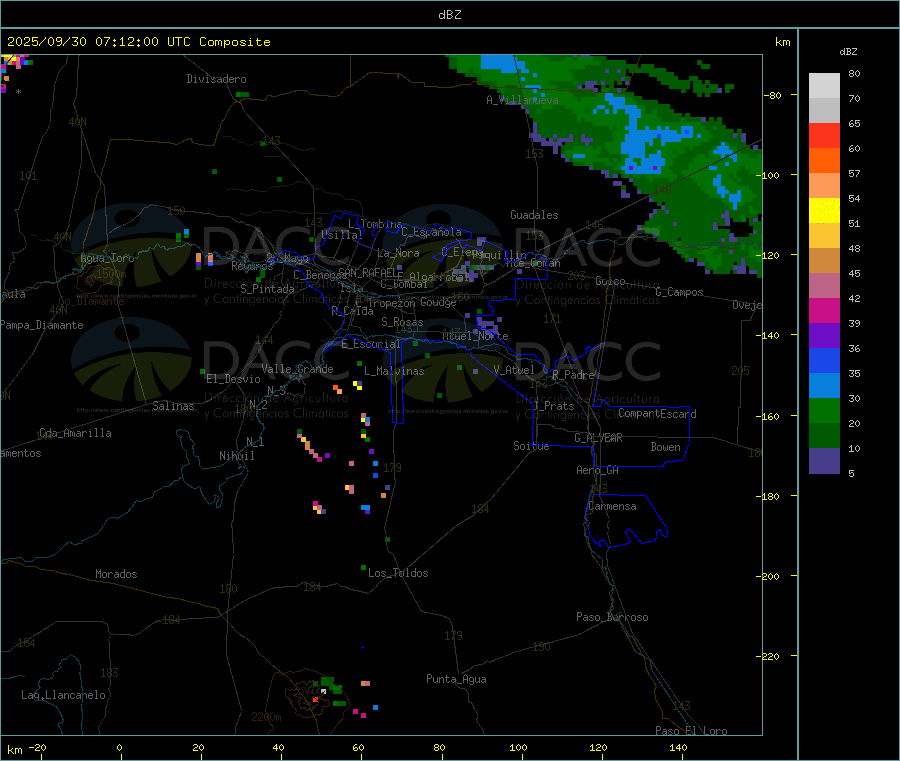900x761 pixels.
Task: Click the Paso_Barroso label
Action: point(612,617)
